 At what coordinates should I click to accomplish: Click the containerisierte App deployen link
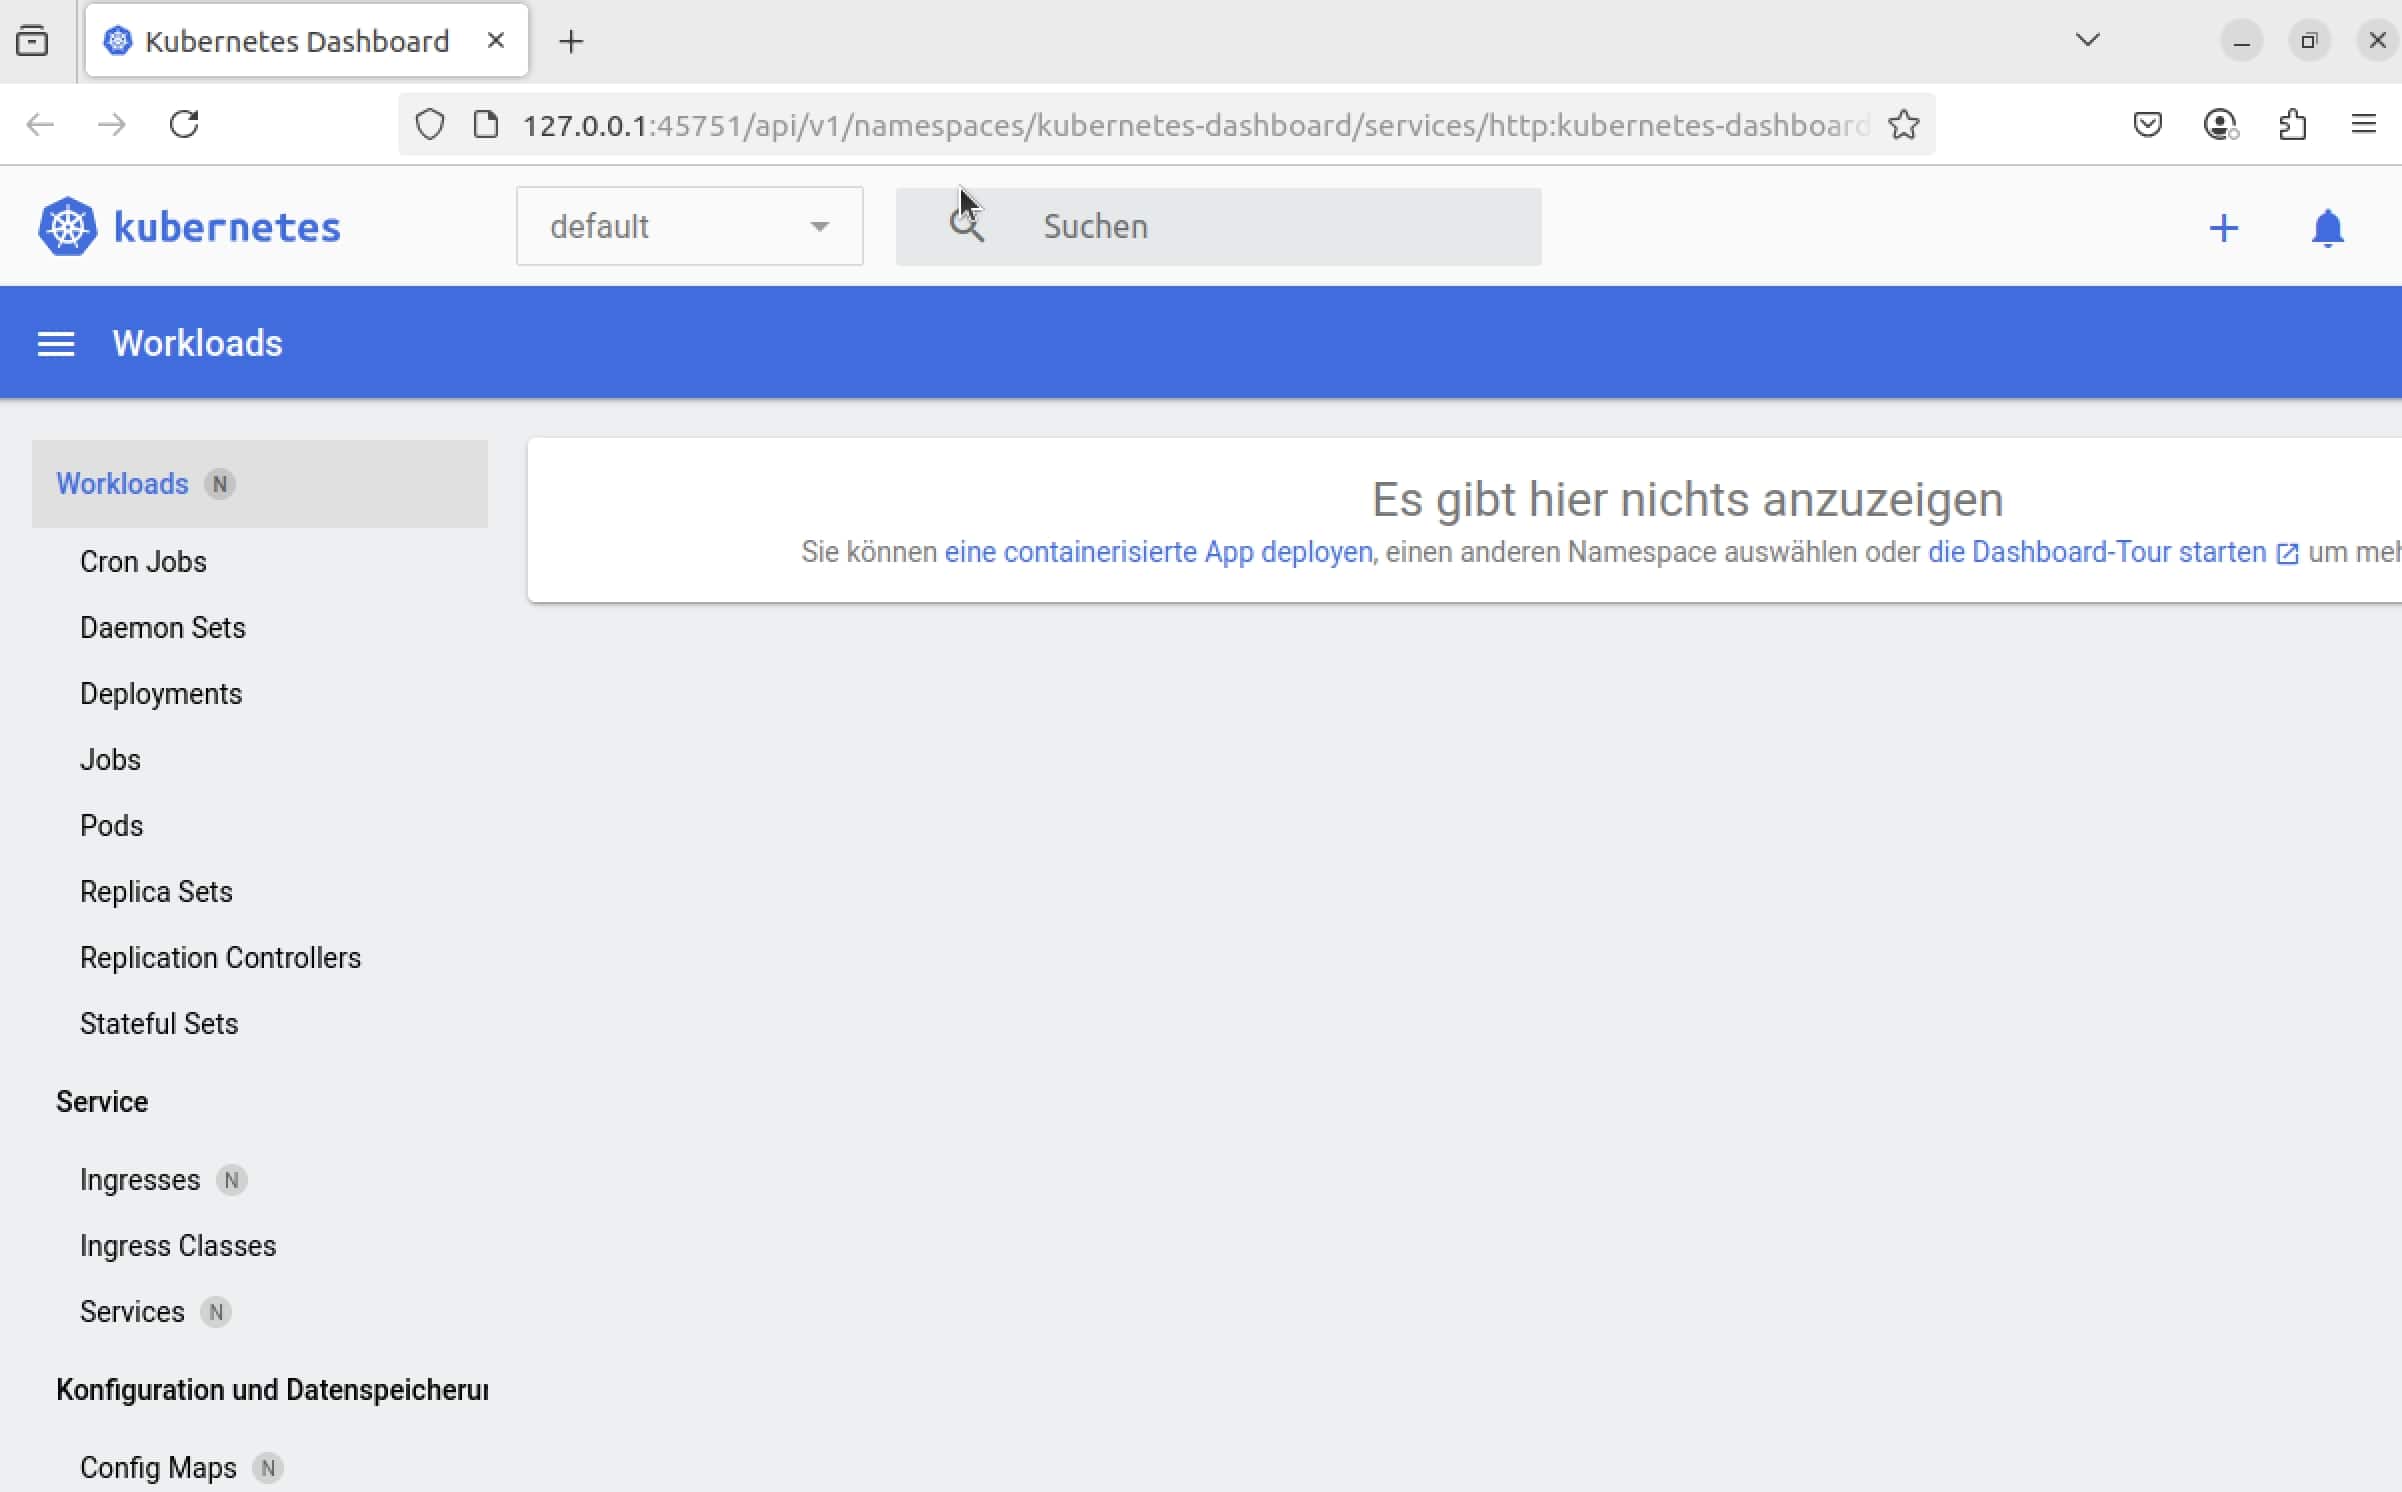click(x=1158, y=552)
